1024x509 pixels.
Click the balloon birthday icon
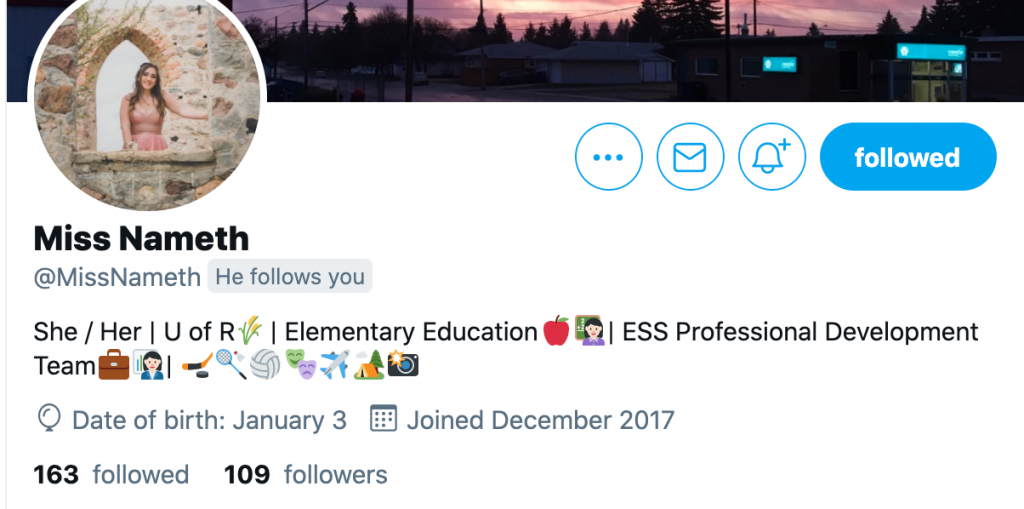(49, 419)
